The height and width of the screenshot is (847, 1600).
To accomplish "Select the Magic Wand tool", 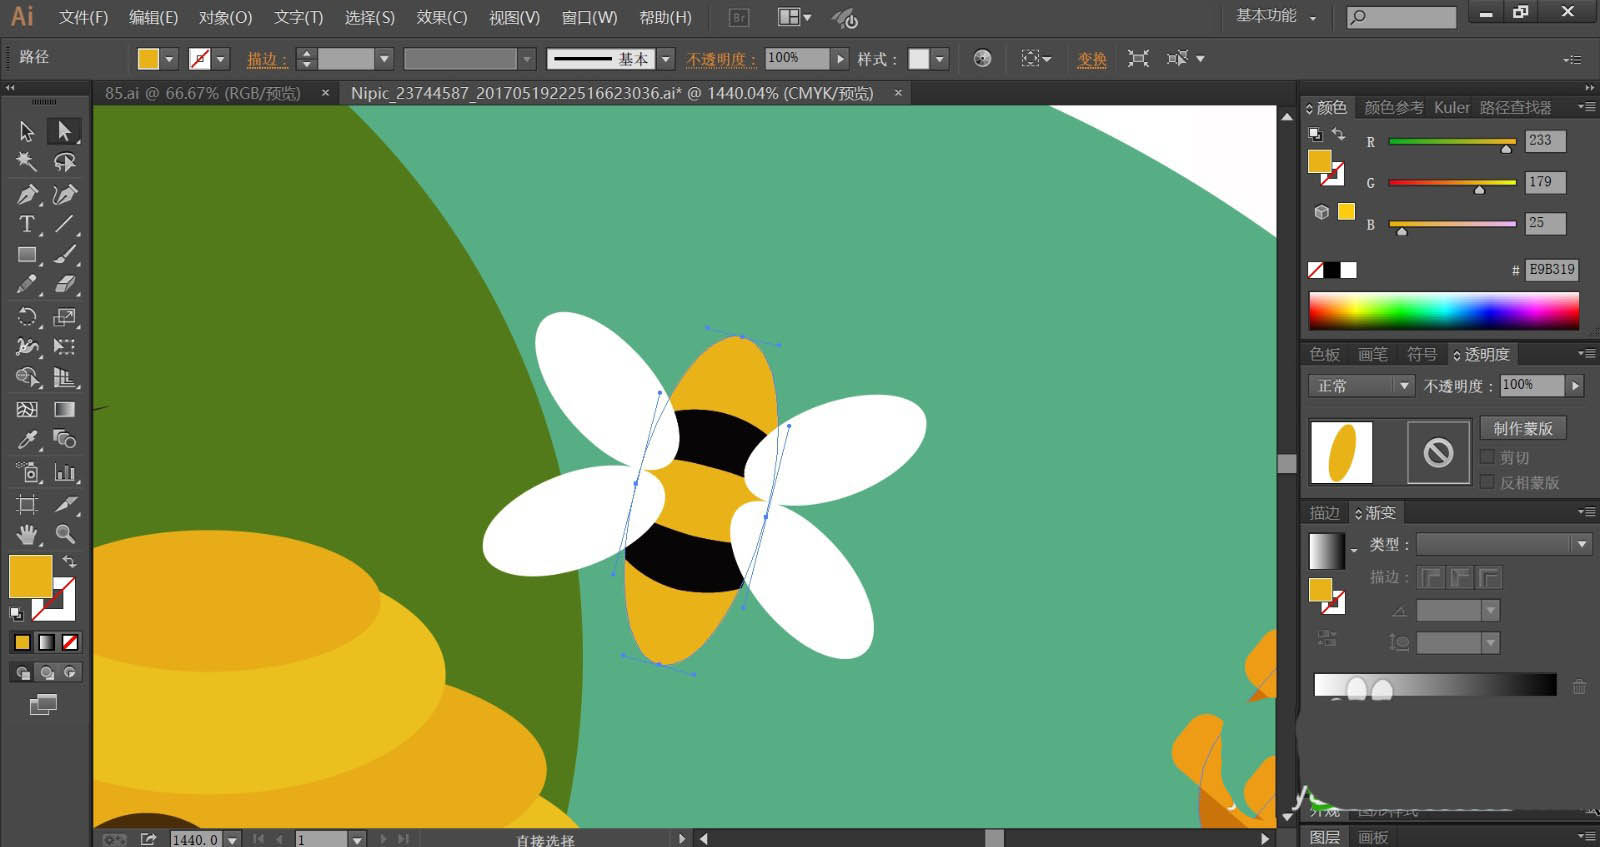I will click(27, 162).
